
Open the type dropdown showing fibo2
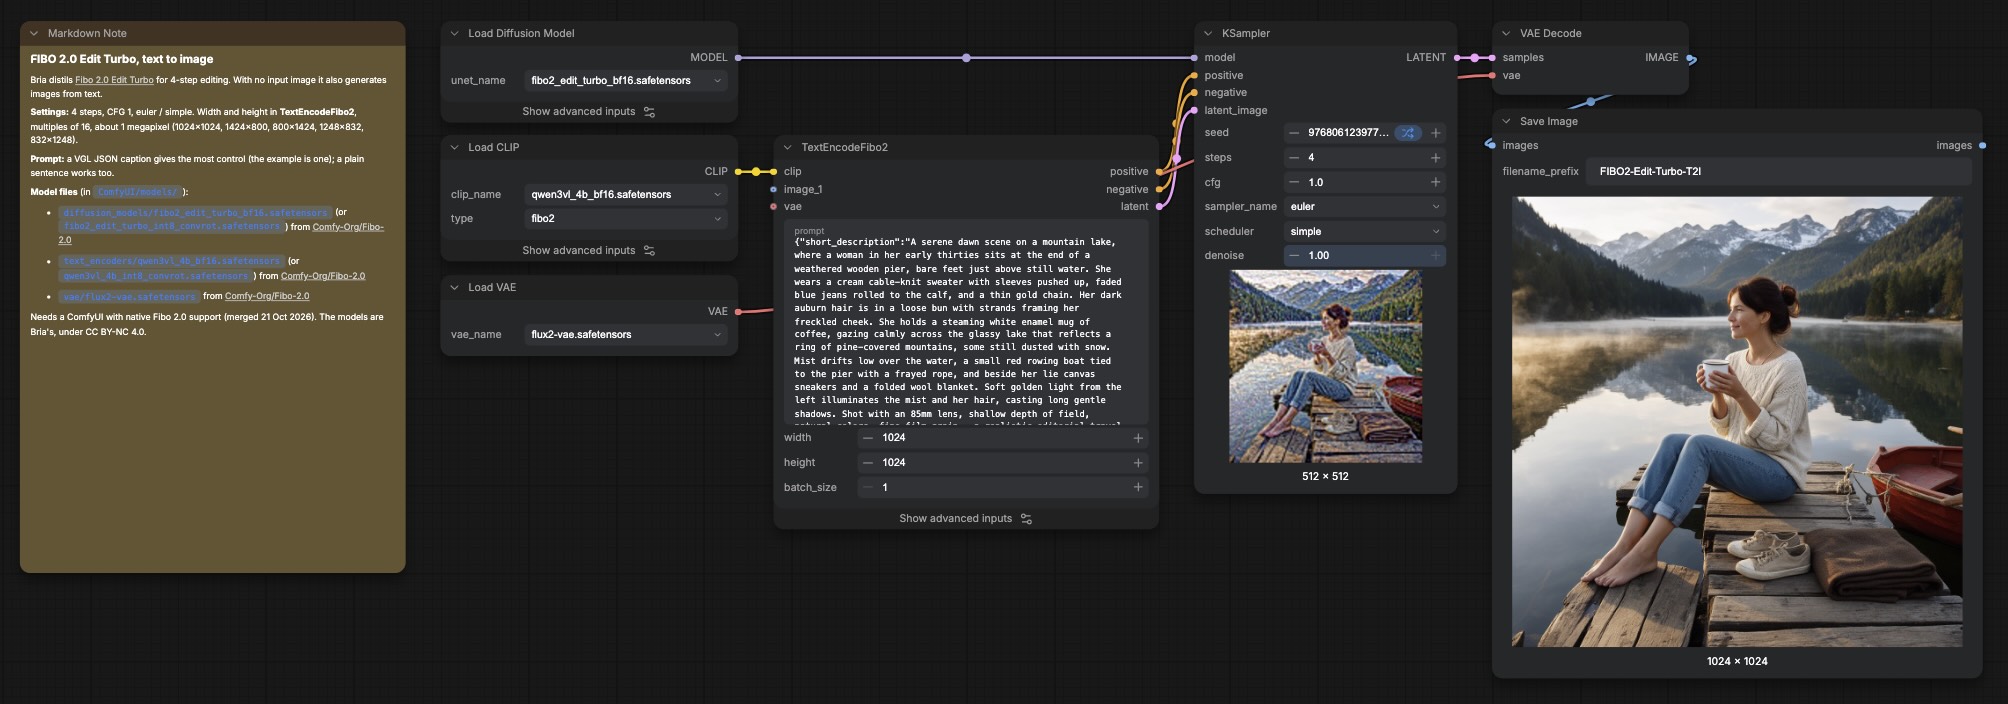coord(626,218)
